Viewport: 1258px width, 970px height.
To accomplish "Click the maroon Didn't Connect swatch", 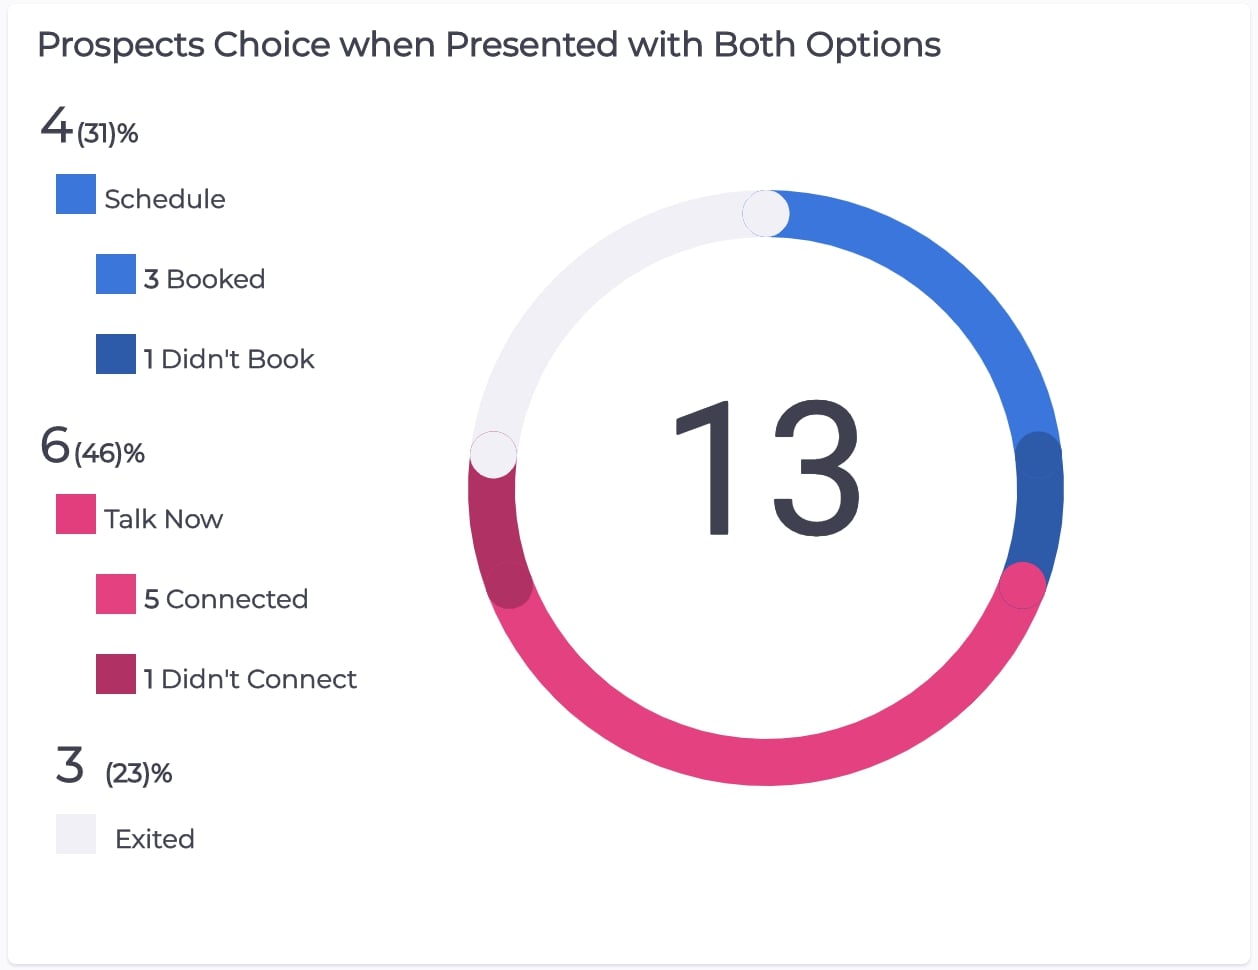I will (116, 674).
